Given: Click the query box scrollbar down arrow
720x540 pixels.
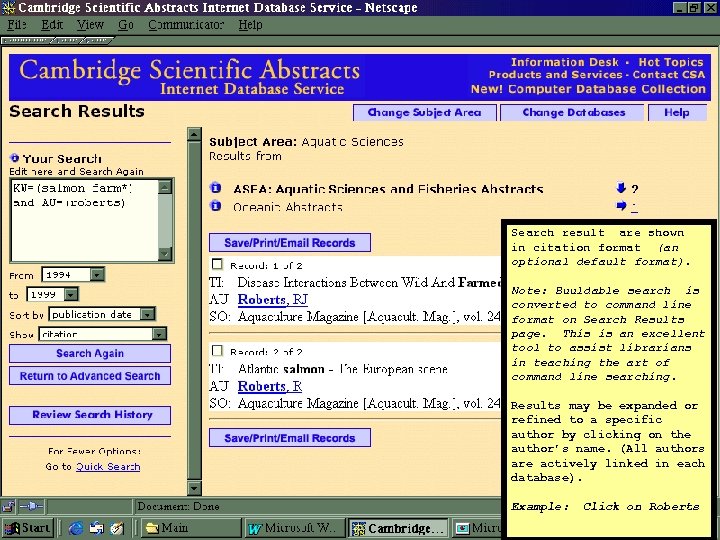Looking at the screenshot, I should (x=165, y=254).
